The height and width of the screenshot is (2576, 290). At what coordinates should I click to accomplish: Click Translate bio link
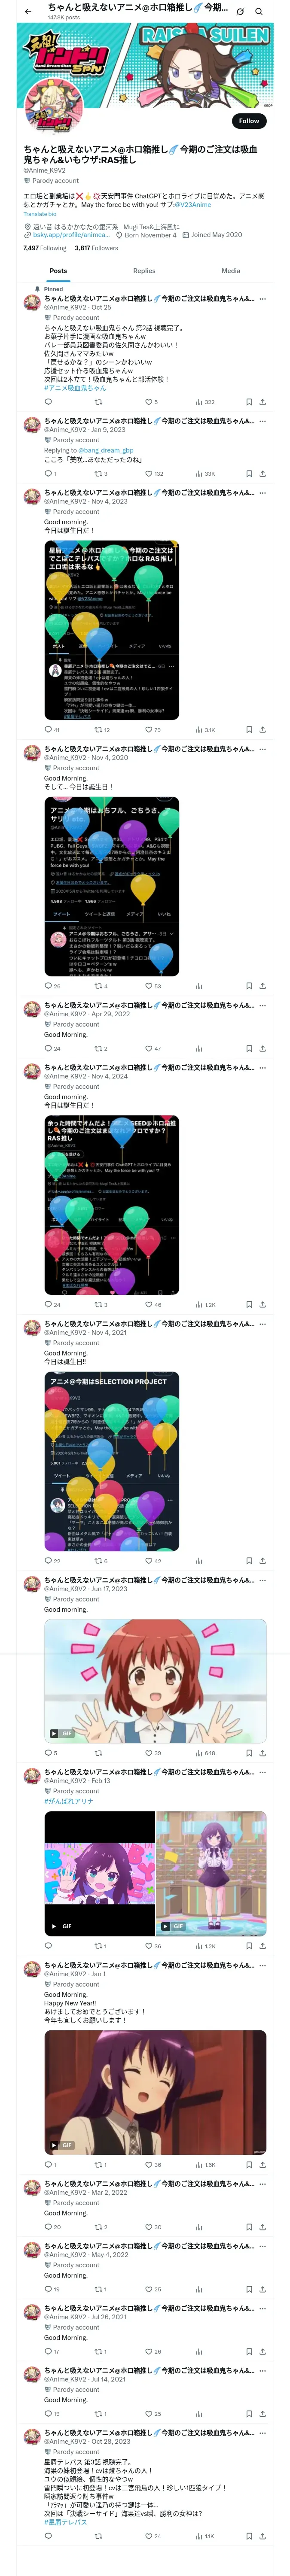[40, 214]
